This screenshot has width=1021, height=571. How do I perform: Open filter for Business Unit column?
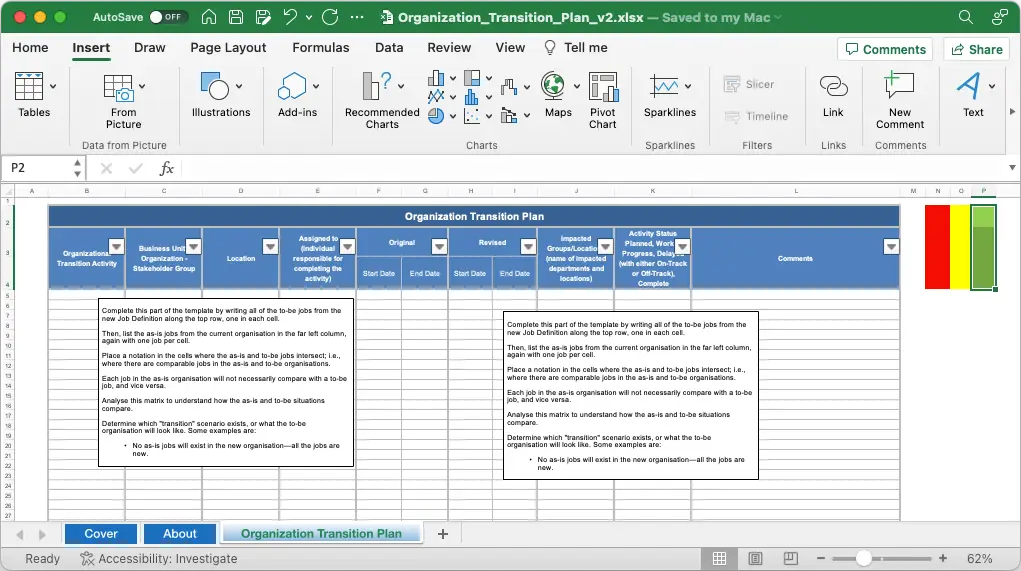click(193, 246)
